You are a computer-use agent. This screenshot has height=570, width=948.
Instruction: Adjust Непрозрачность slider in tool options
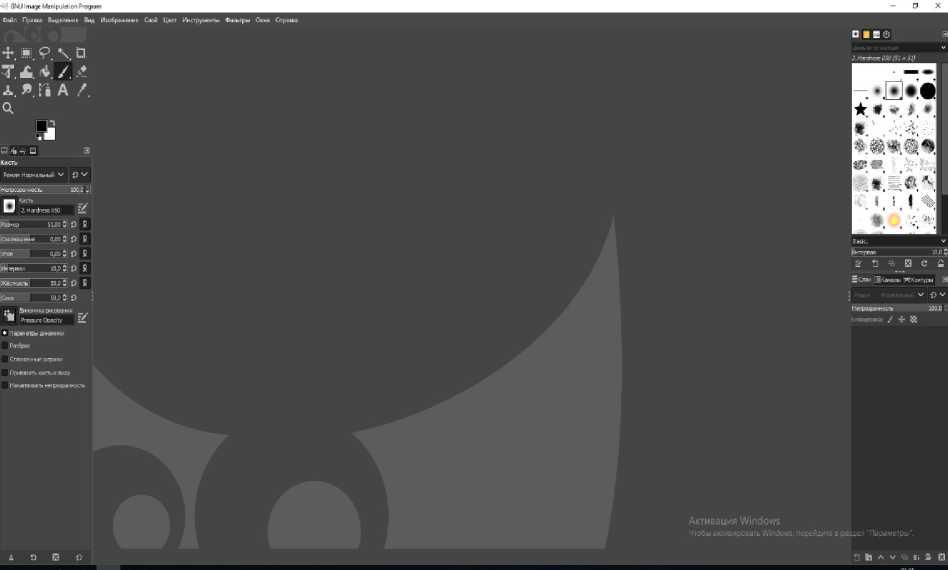45,190
